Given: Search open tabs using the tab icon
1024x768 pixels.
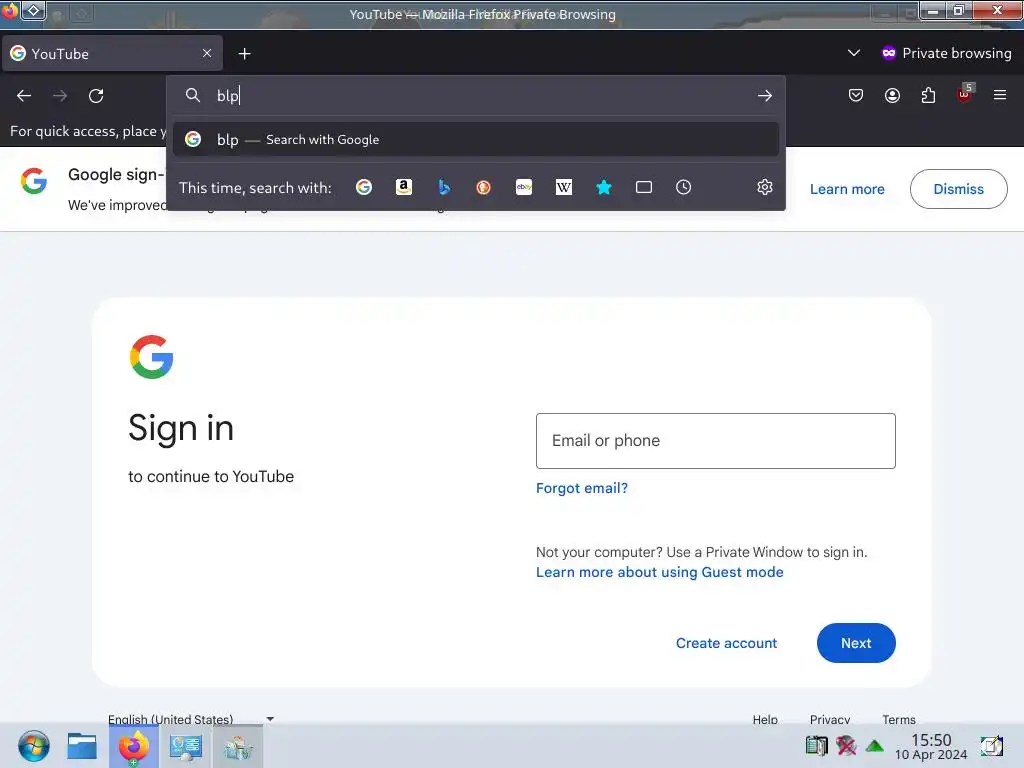Looking at the screenshot, I should pos(644,187).
